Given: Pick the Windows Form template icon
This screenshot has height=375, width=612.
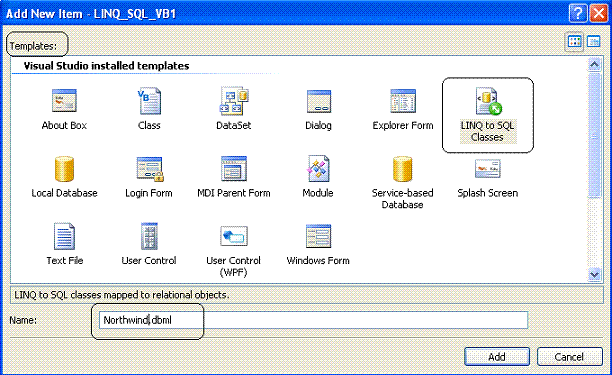Looking at the screenshot, I should (x=318, y=236).
